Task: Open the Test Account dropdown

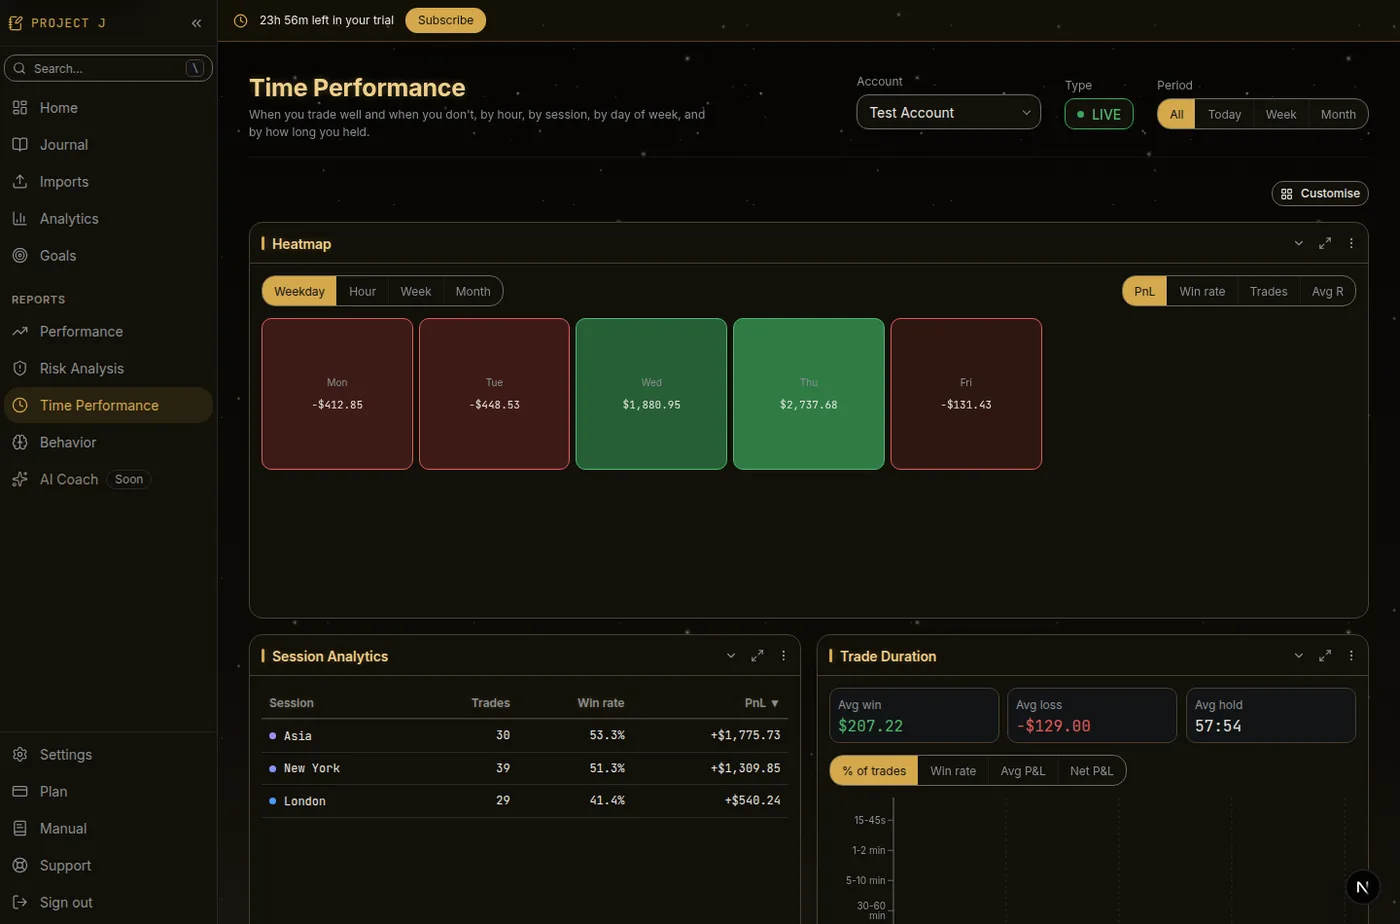Action: (x=948, y=112)
